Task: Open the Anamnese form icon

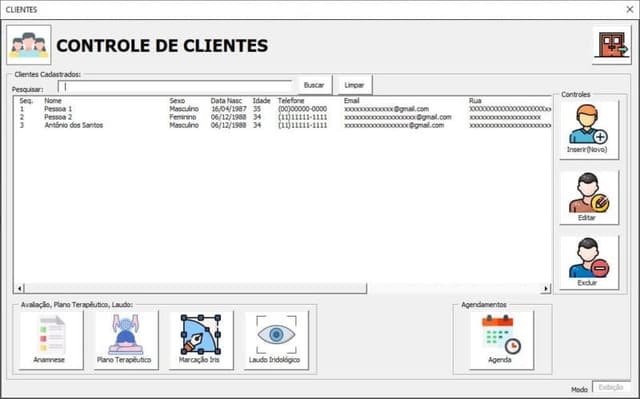Action: coord(51,340)
